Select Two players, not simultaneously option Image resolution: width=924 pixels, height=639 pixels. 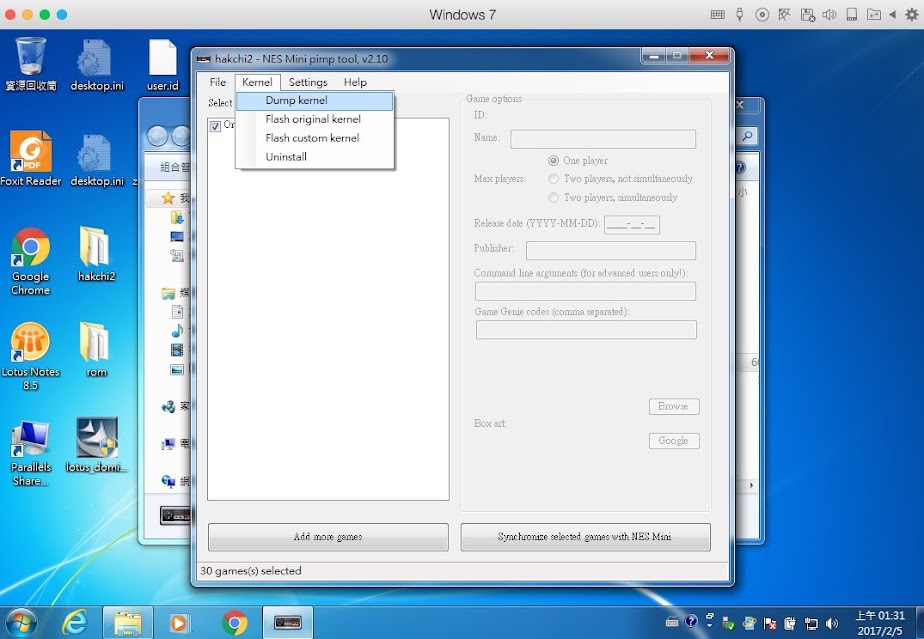[553, 179]
